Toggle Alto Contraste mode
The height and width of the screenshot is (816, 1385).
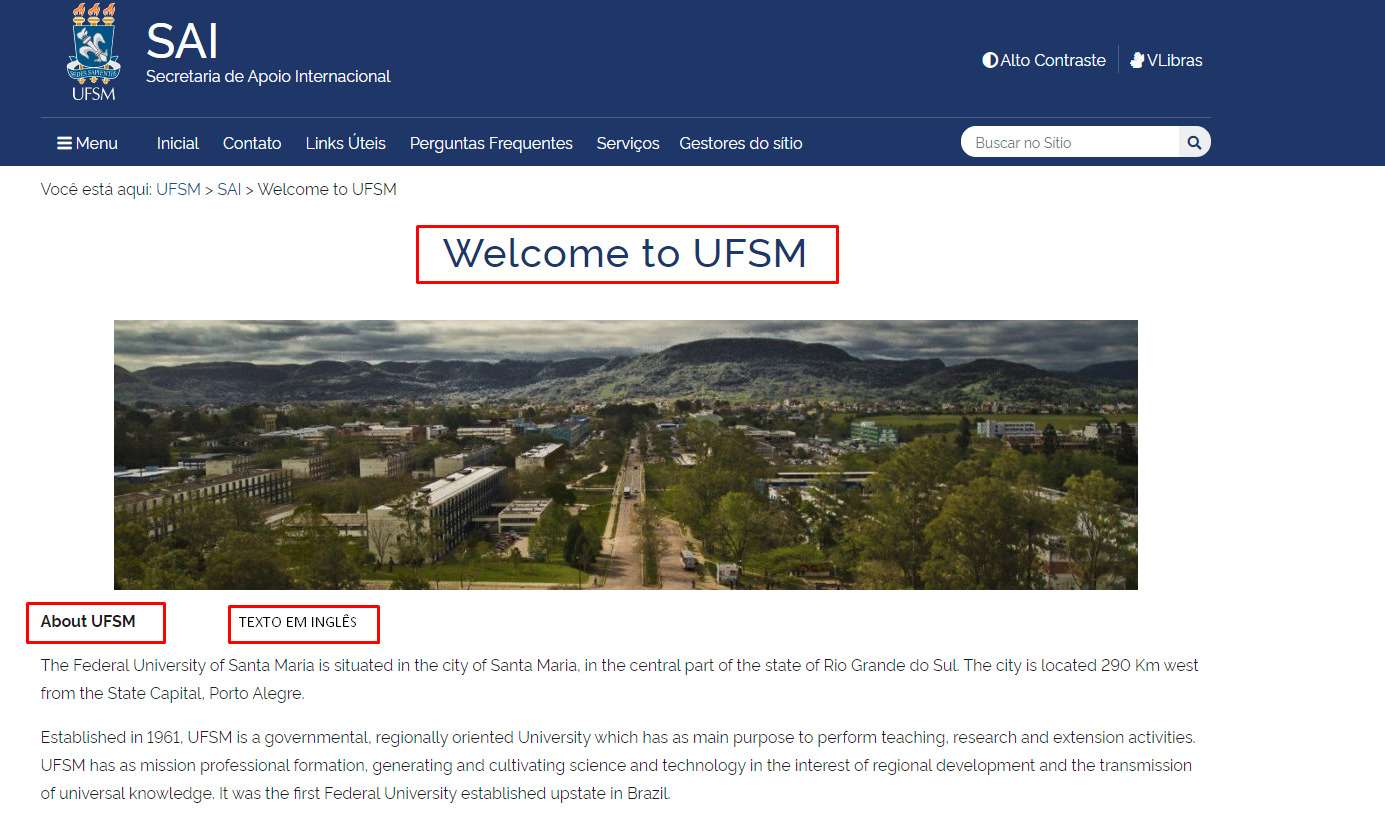click(1044, 60)
